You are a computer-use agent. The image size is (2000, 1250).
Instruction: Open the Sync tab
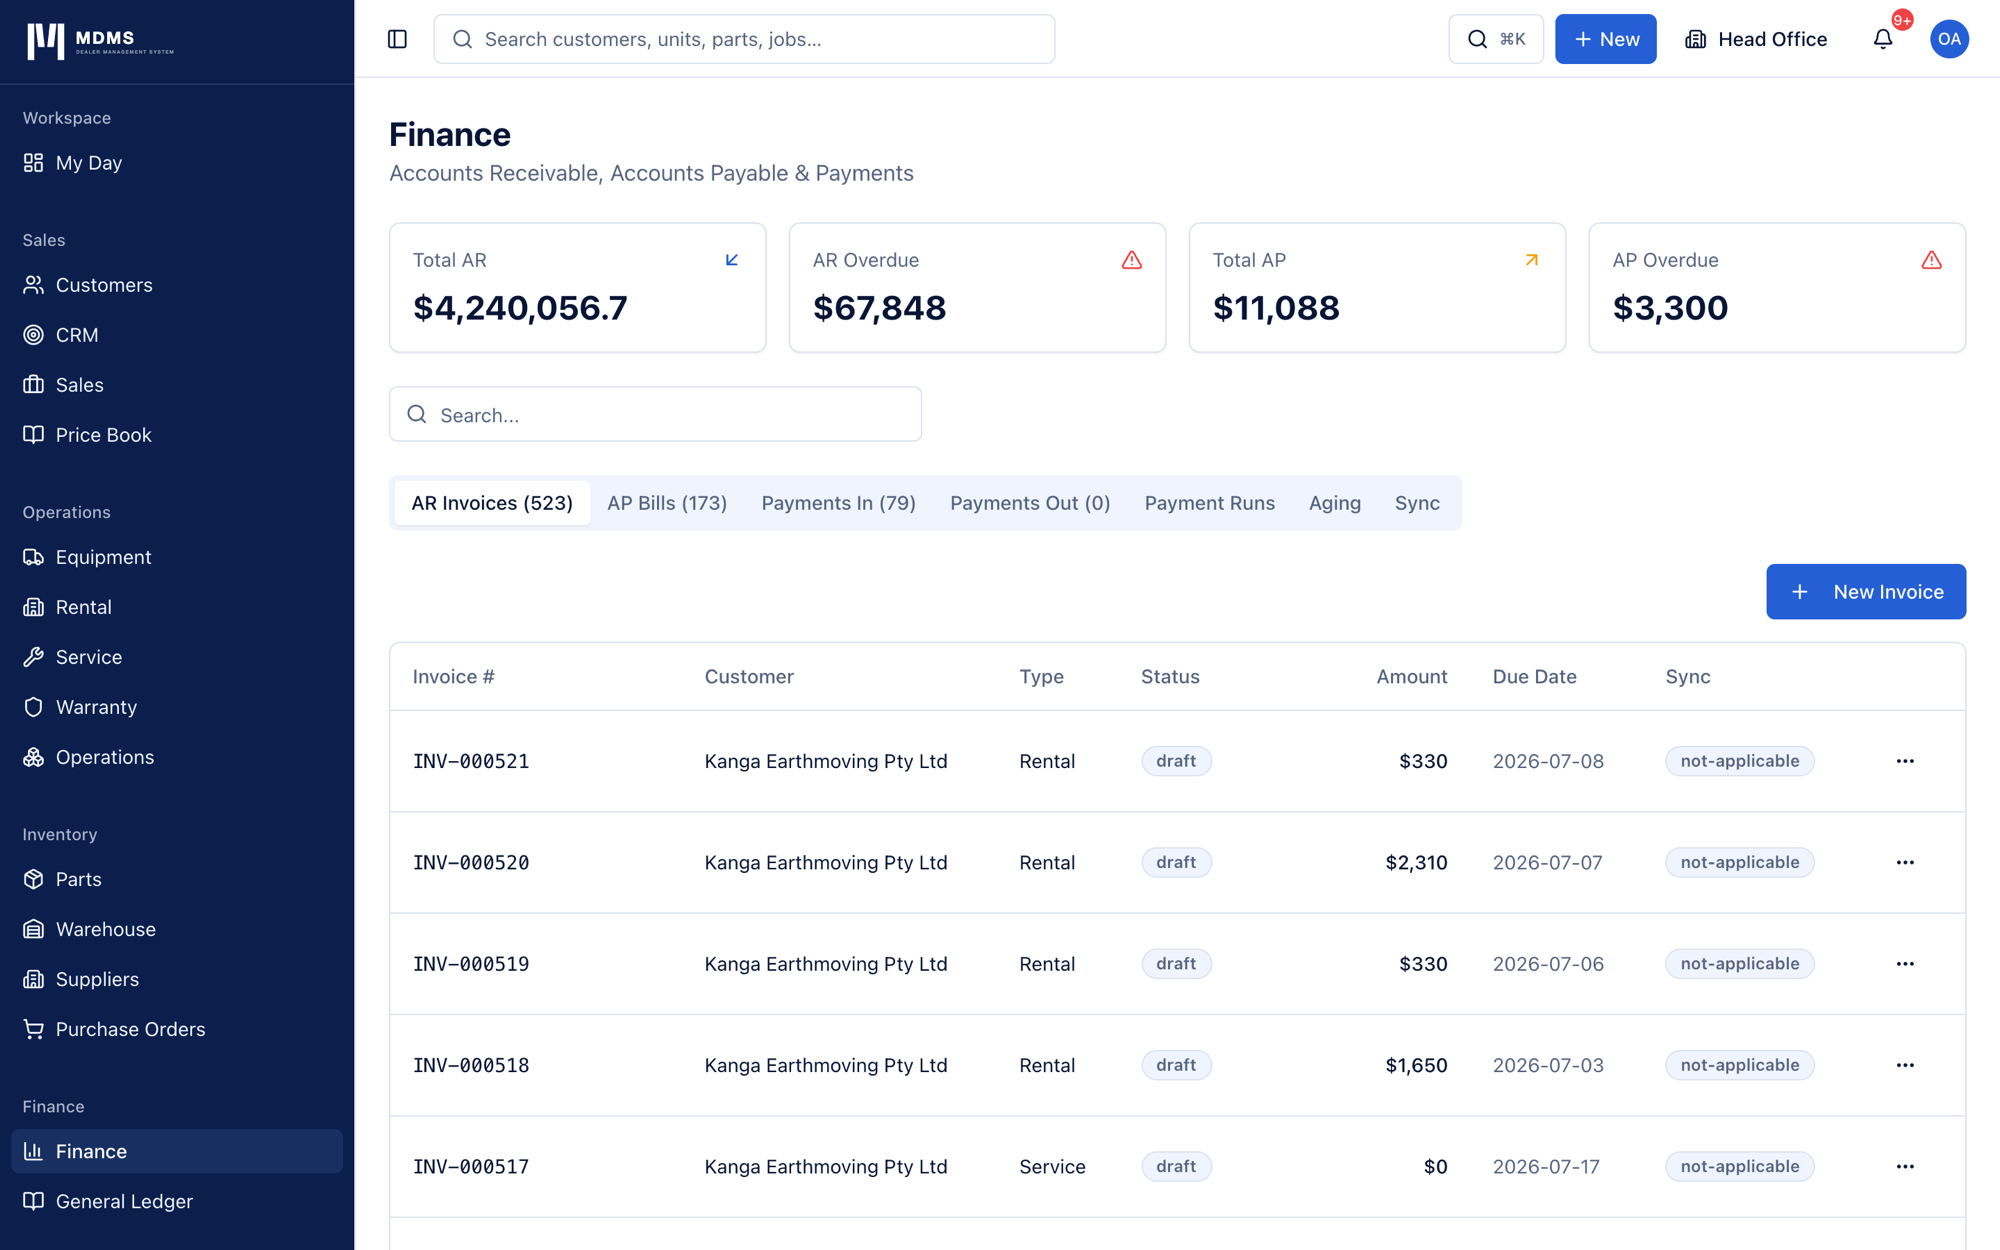click(x=1417, y=503)
